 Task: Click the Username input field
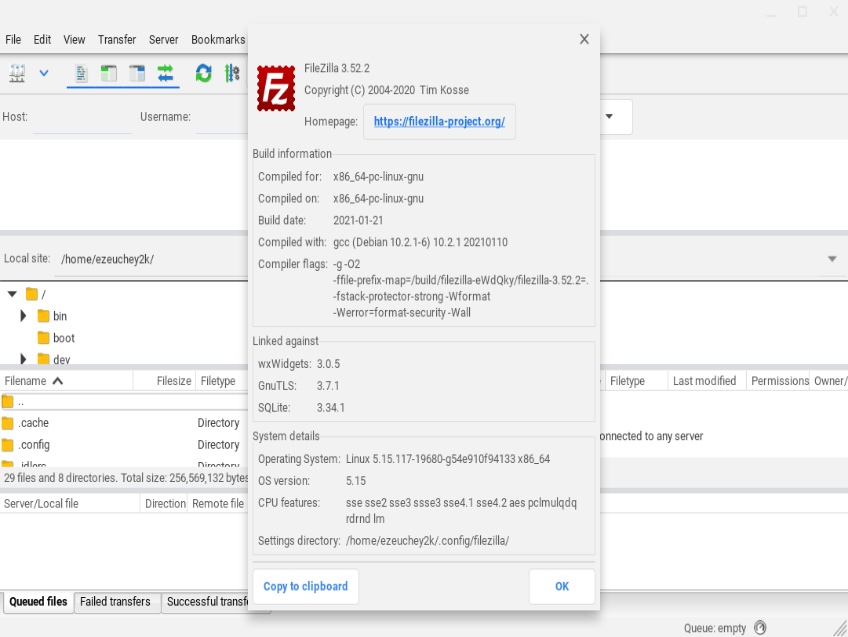pyautogui.click(x=222, y=117)
